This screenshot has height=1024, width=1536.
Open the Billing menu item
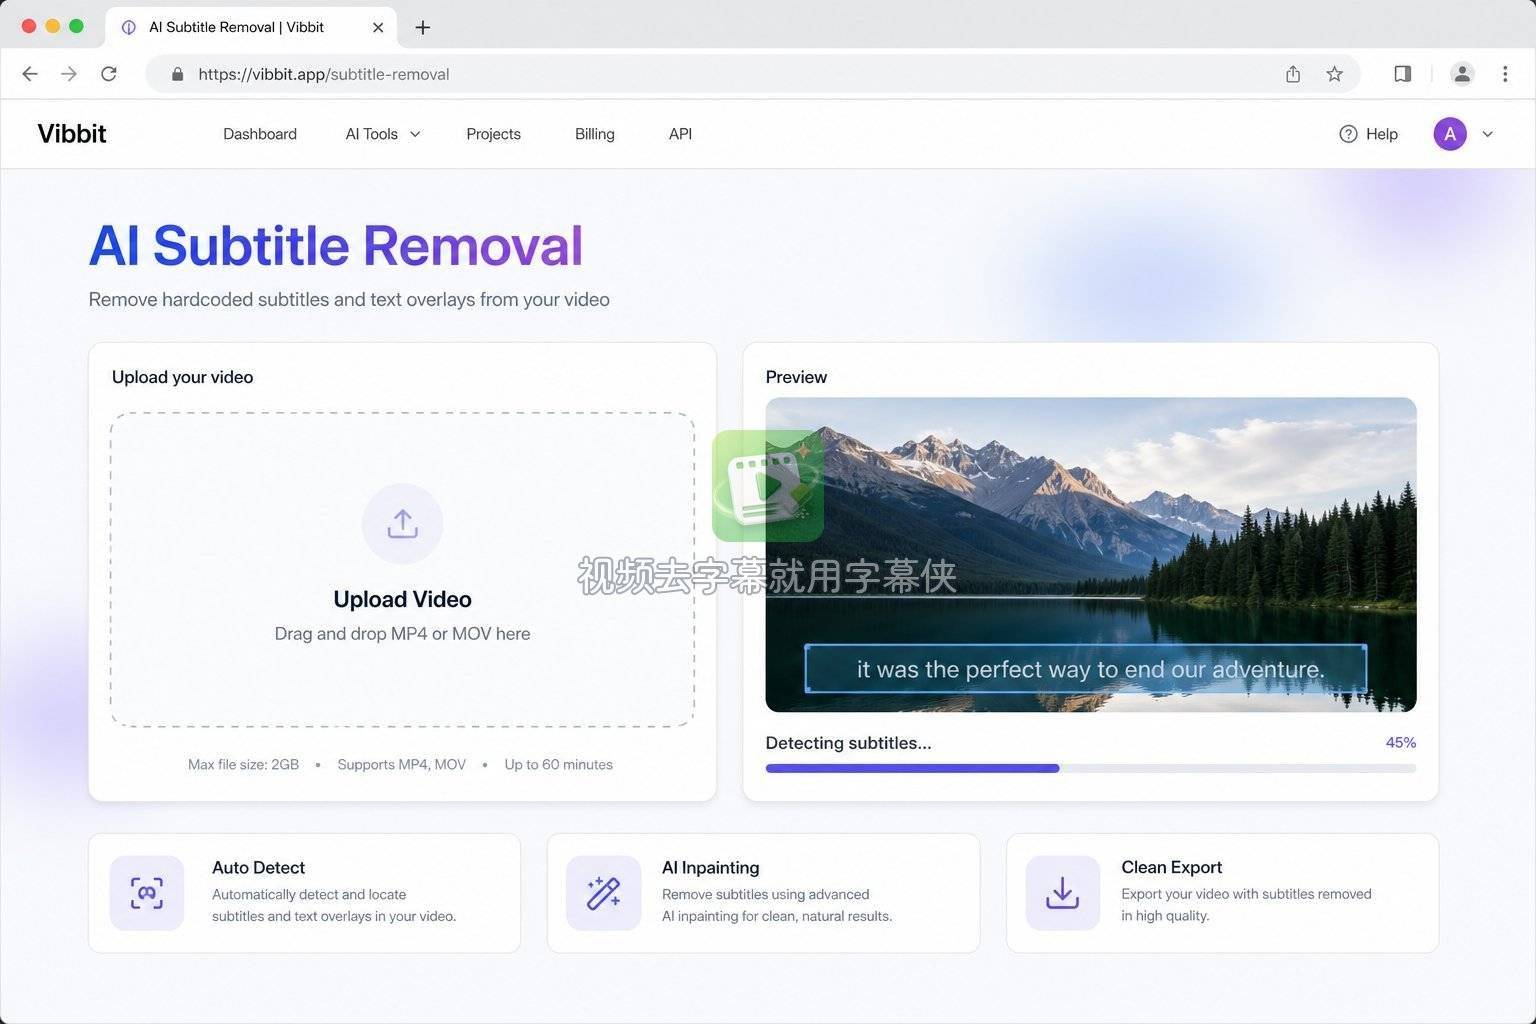595,134
